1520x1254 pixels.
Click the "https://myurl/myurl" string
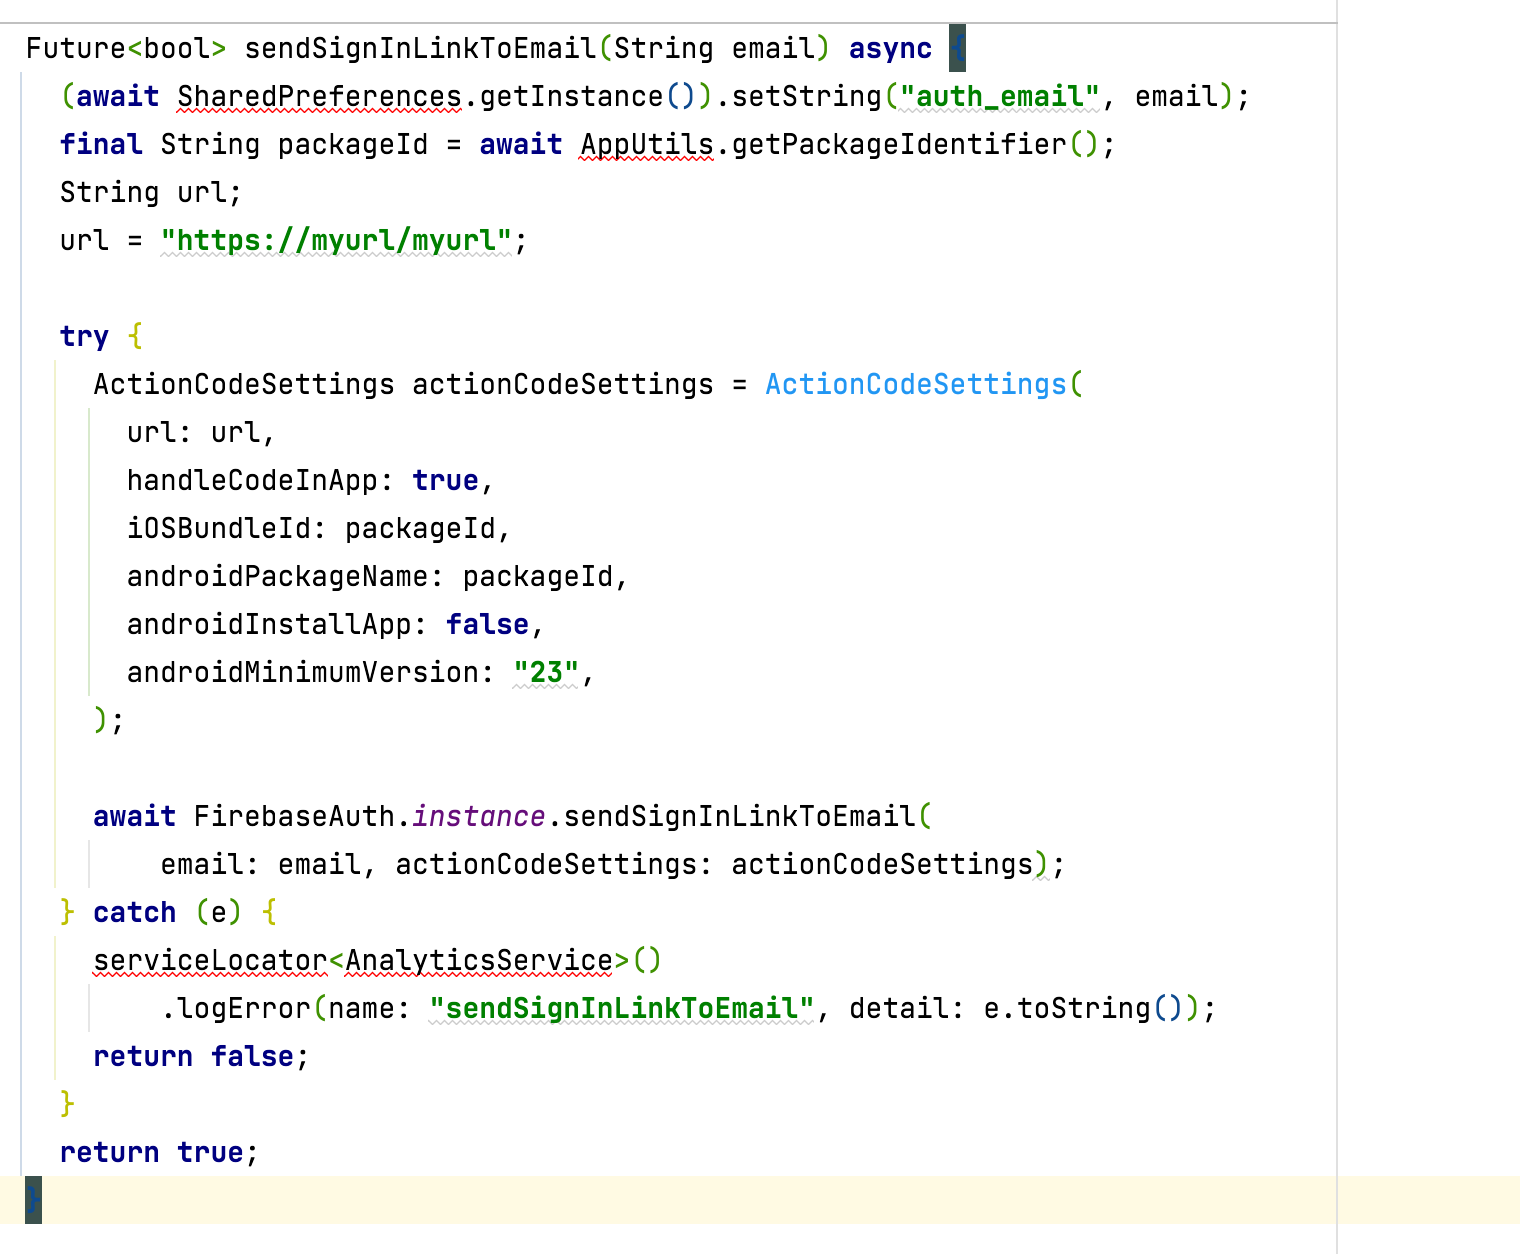click(x=336, y=240)
